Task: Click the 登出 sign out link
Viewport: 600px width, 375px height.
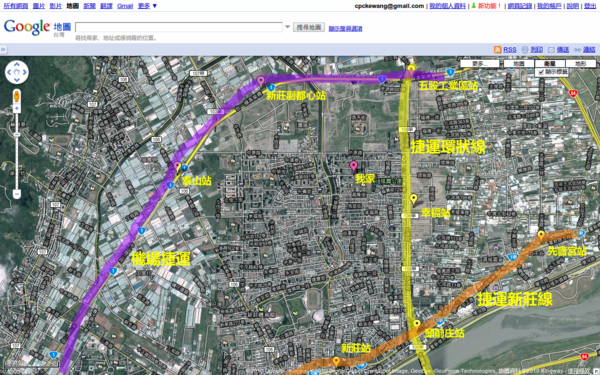Action: coord(590,6)
